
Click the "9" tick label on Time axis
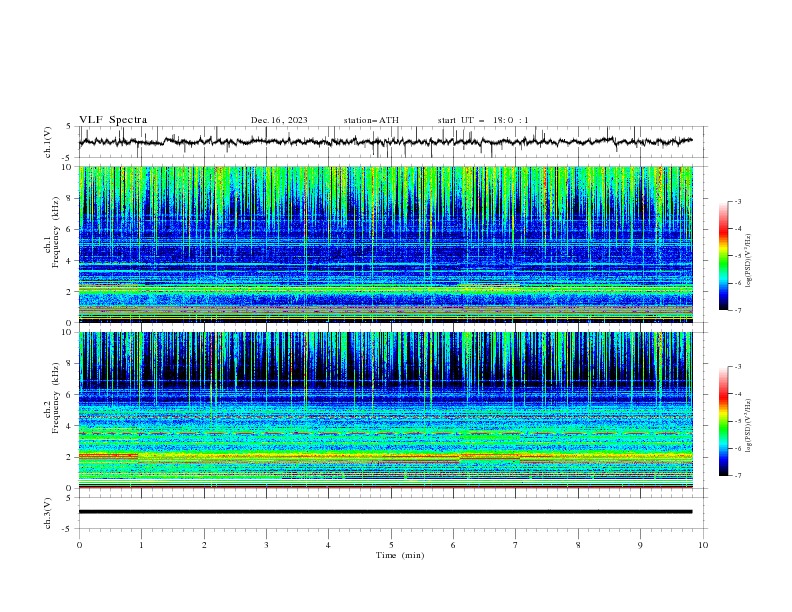click(640, 545)
